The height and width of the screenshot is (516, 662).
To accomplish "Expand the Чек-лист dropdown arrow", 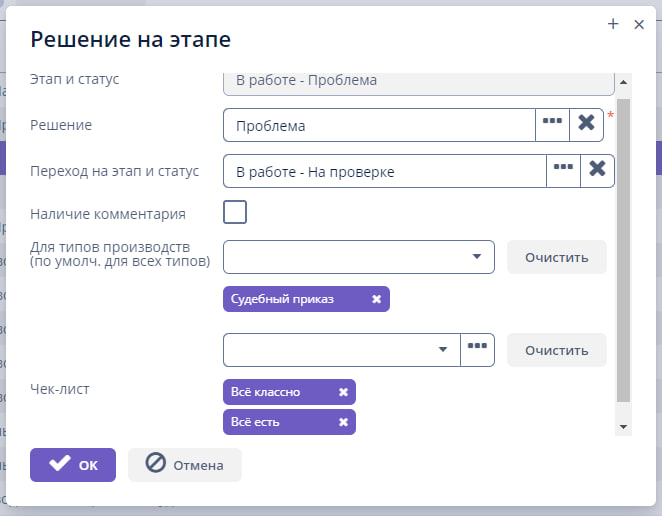I will (443, 350).
